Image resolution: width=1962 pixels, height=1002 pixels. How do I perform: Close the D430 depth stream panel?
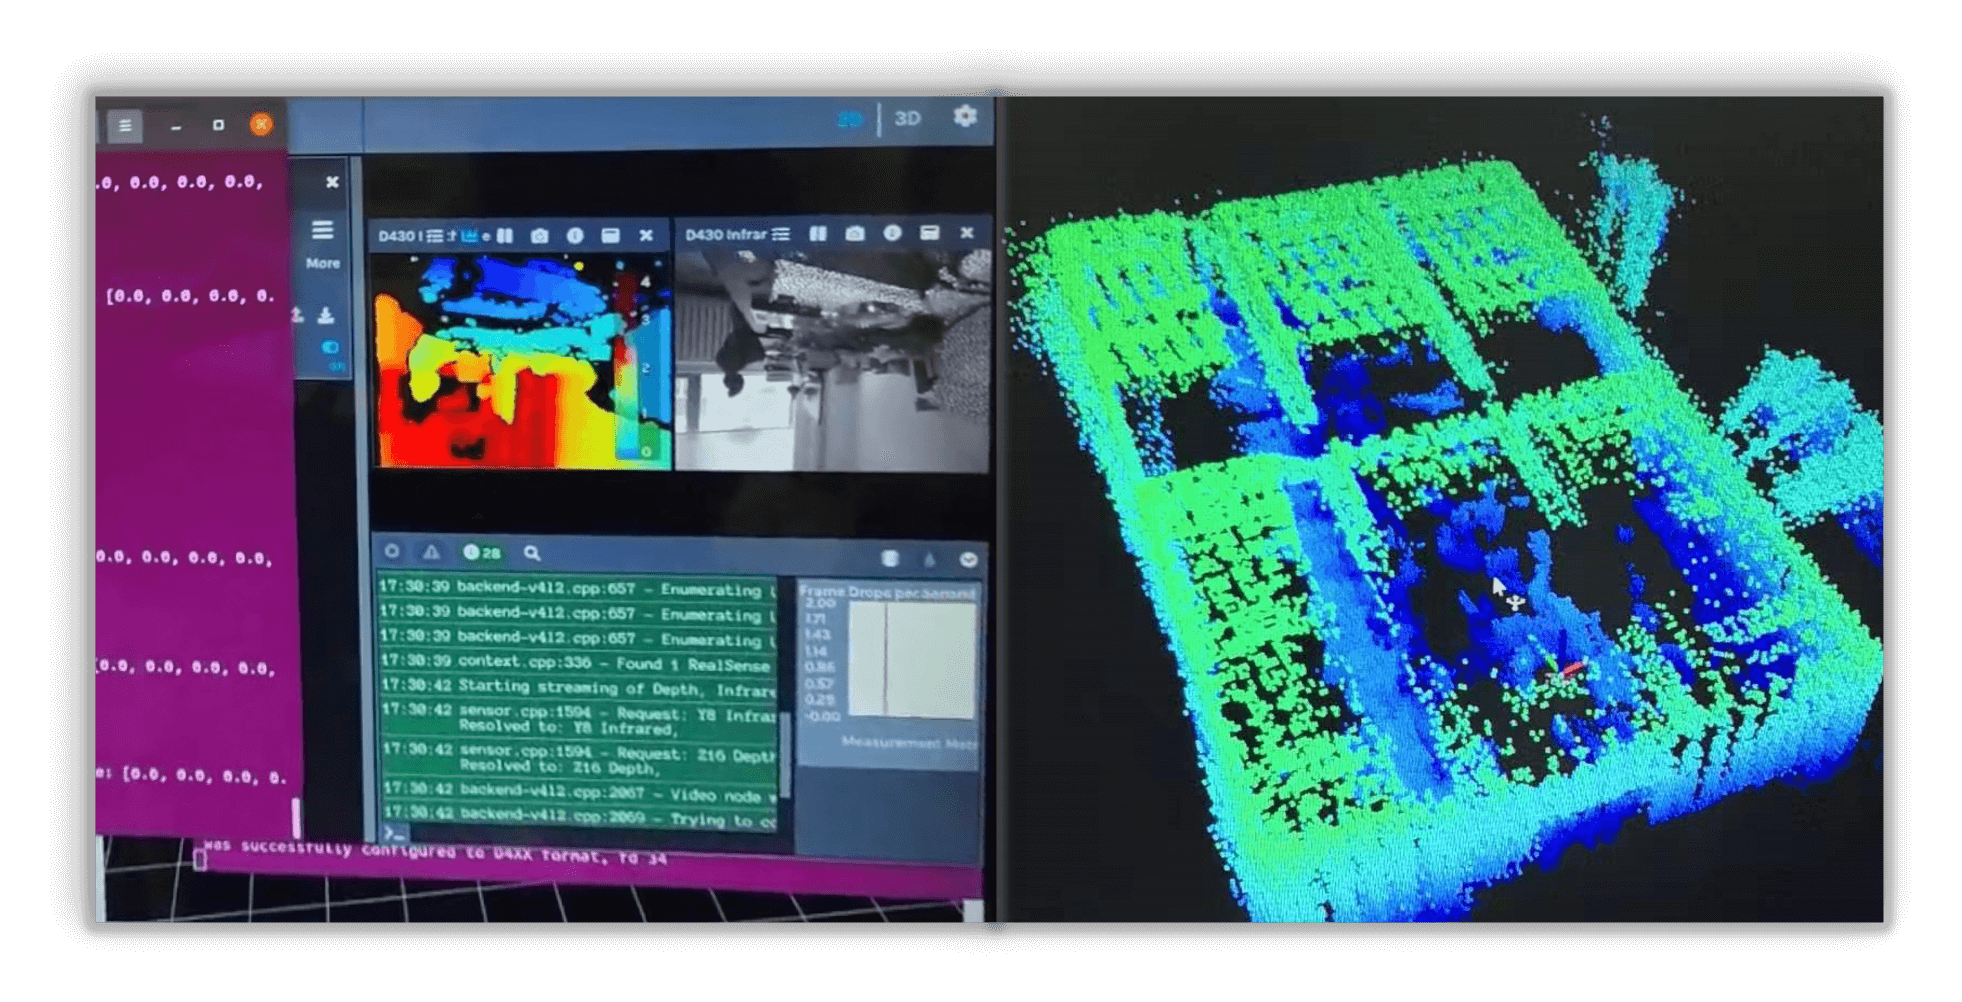646,236
